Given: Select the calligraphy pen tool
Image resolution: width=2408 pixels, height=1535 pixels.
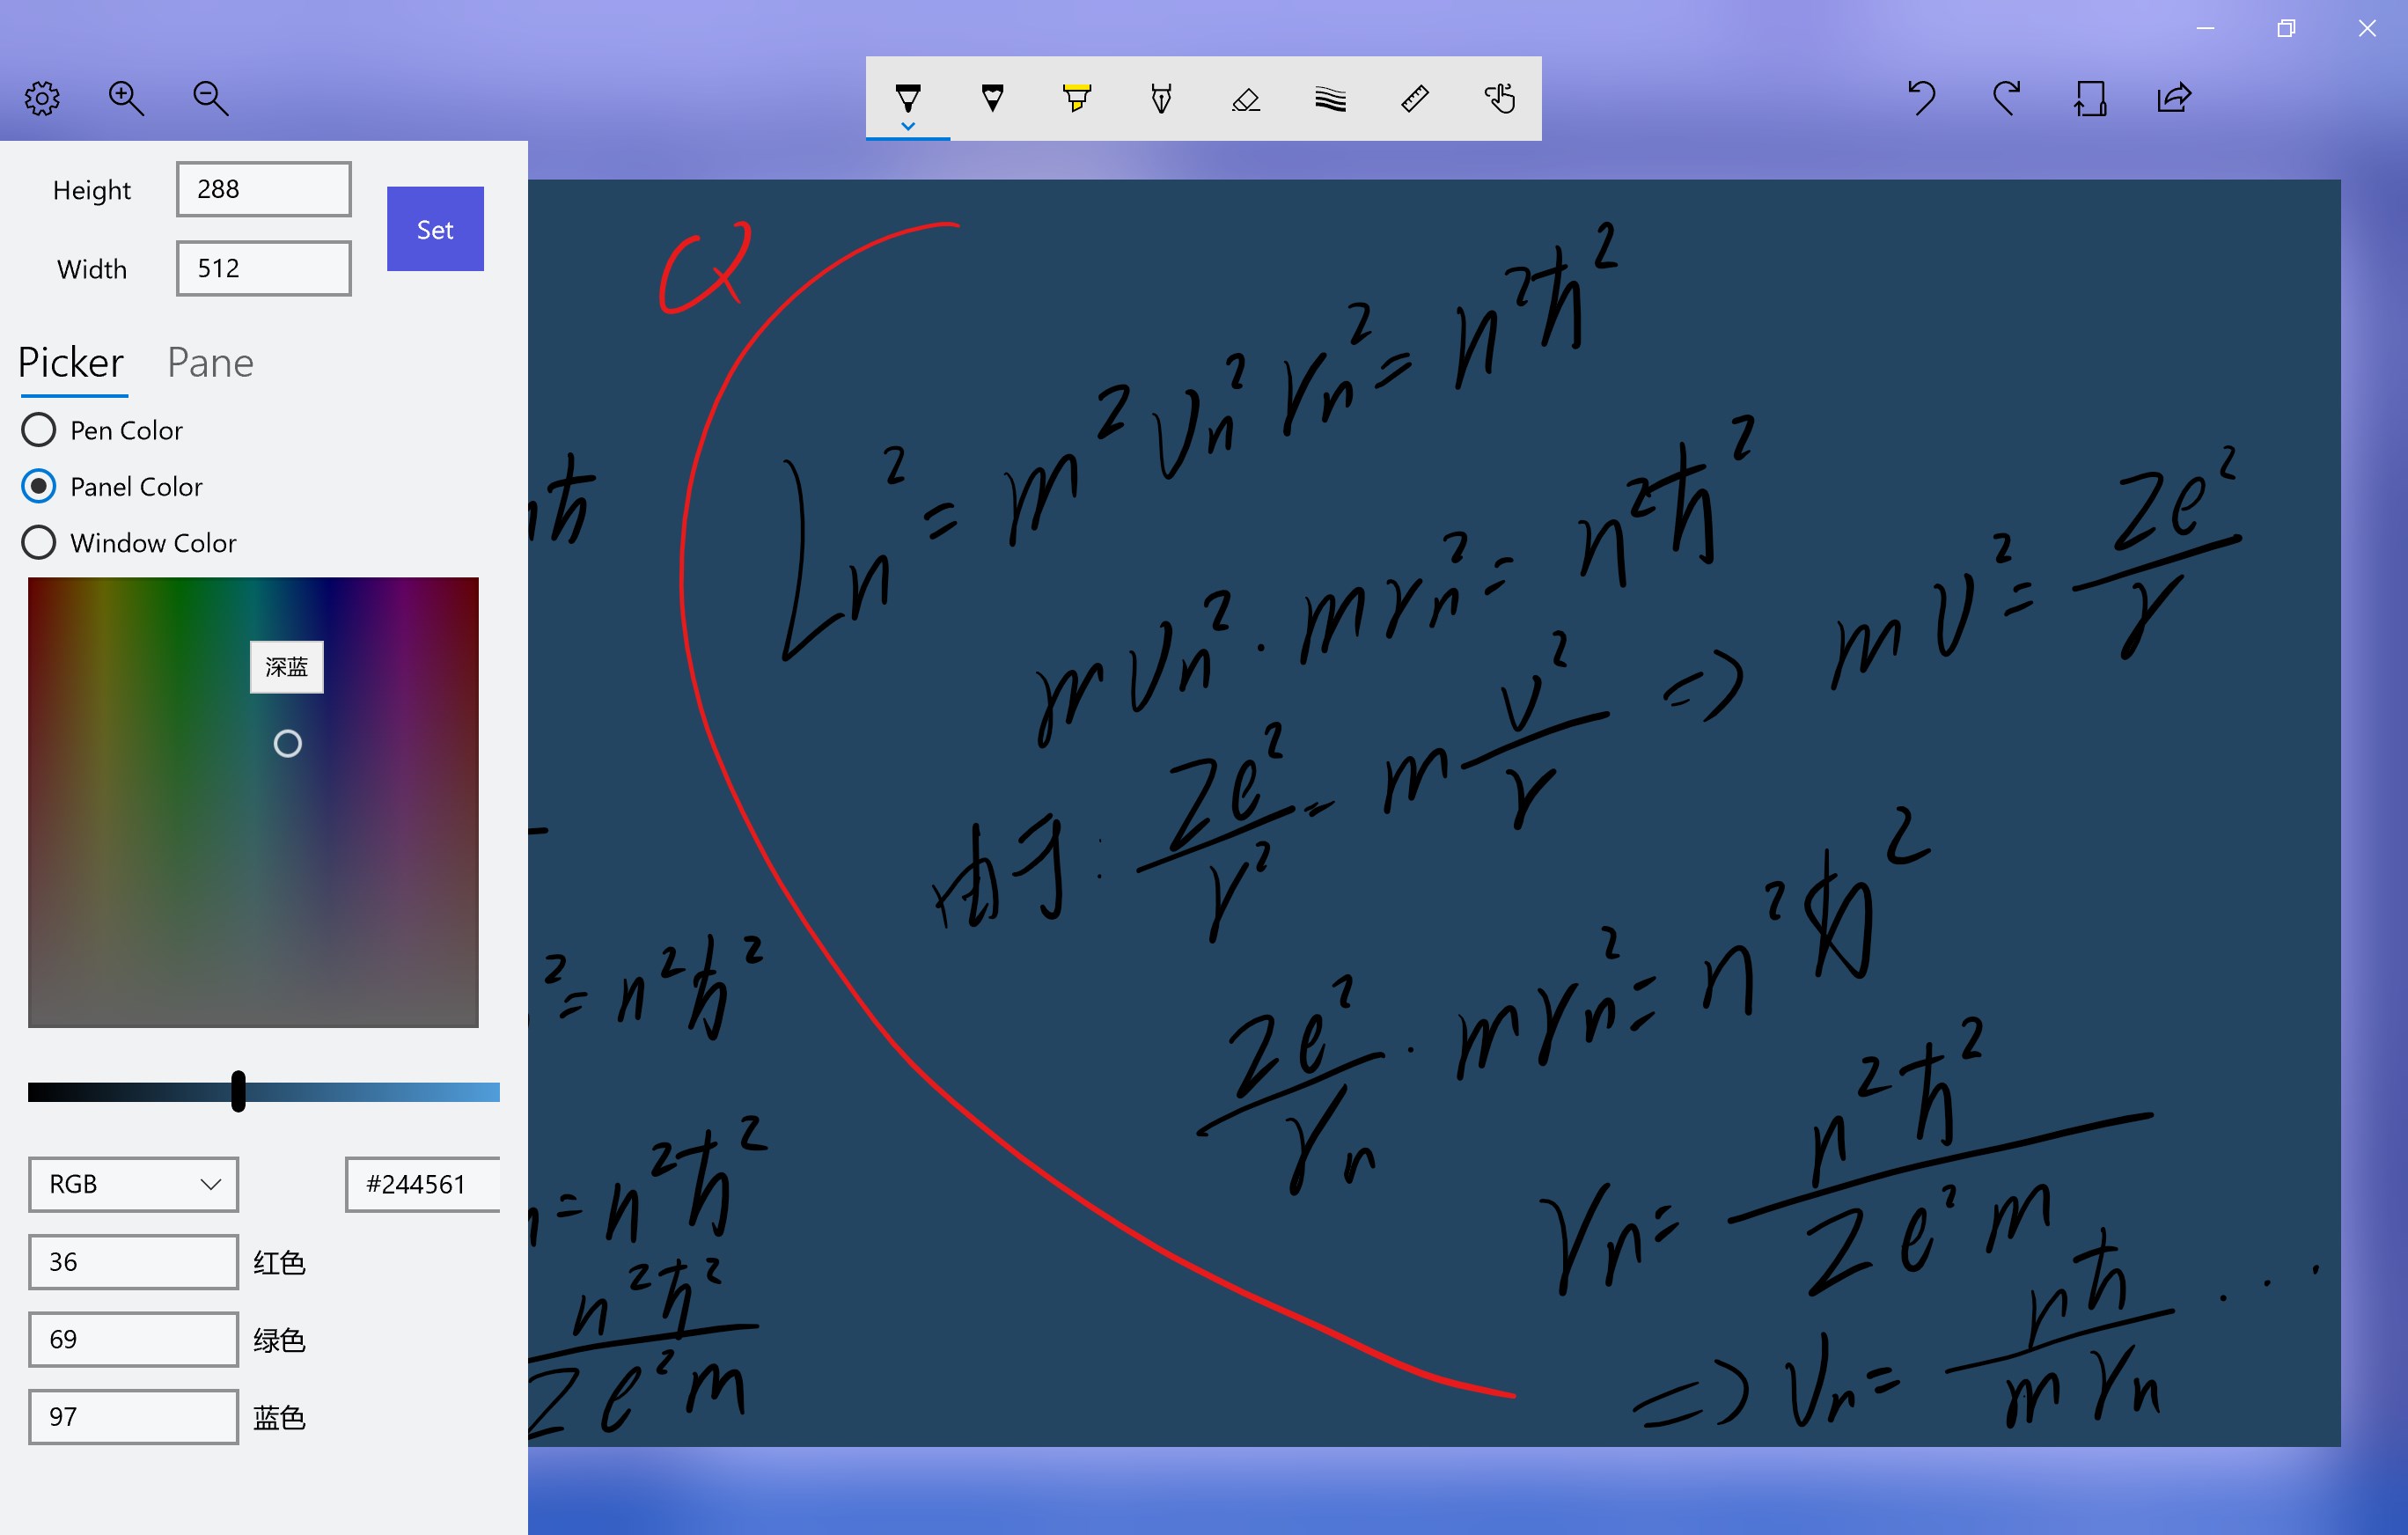Looking at the screenshot, I should pos(1161,97).
